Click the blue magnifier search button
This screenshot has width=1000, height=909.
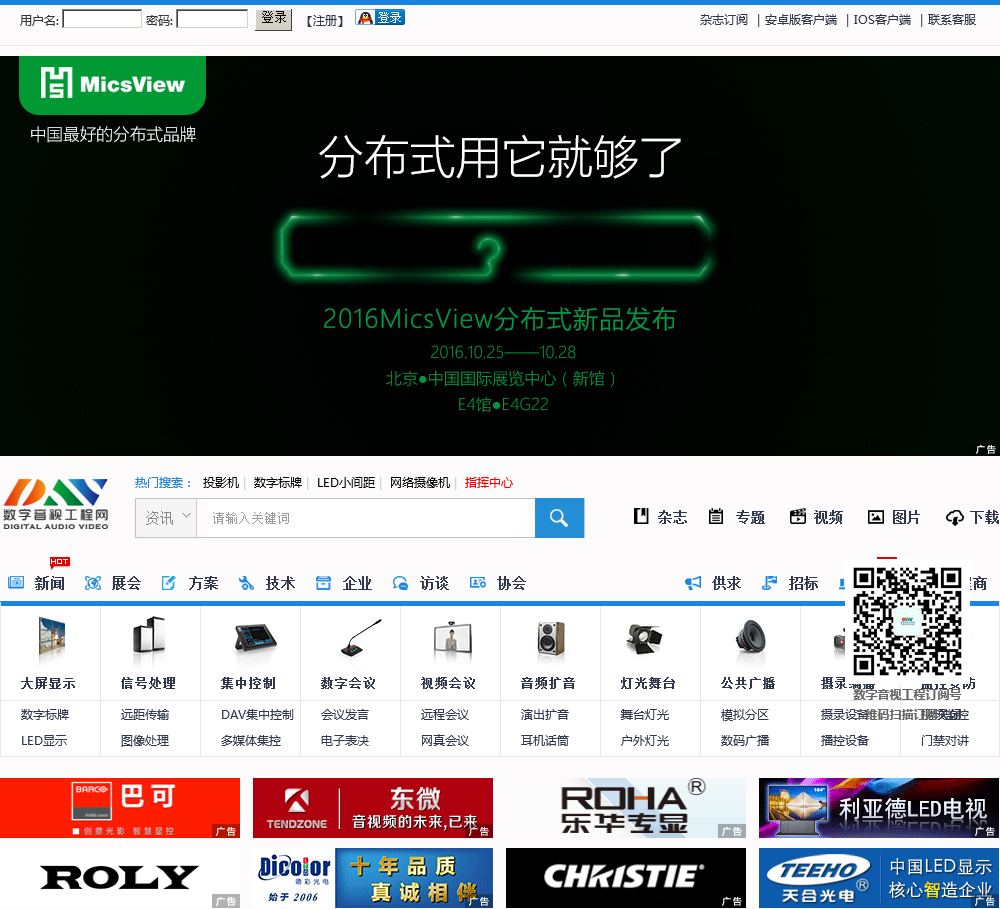click(x=559, y=518)
